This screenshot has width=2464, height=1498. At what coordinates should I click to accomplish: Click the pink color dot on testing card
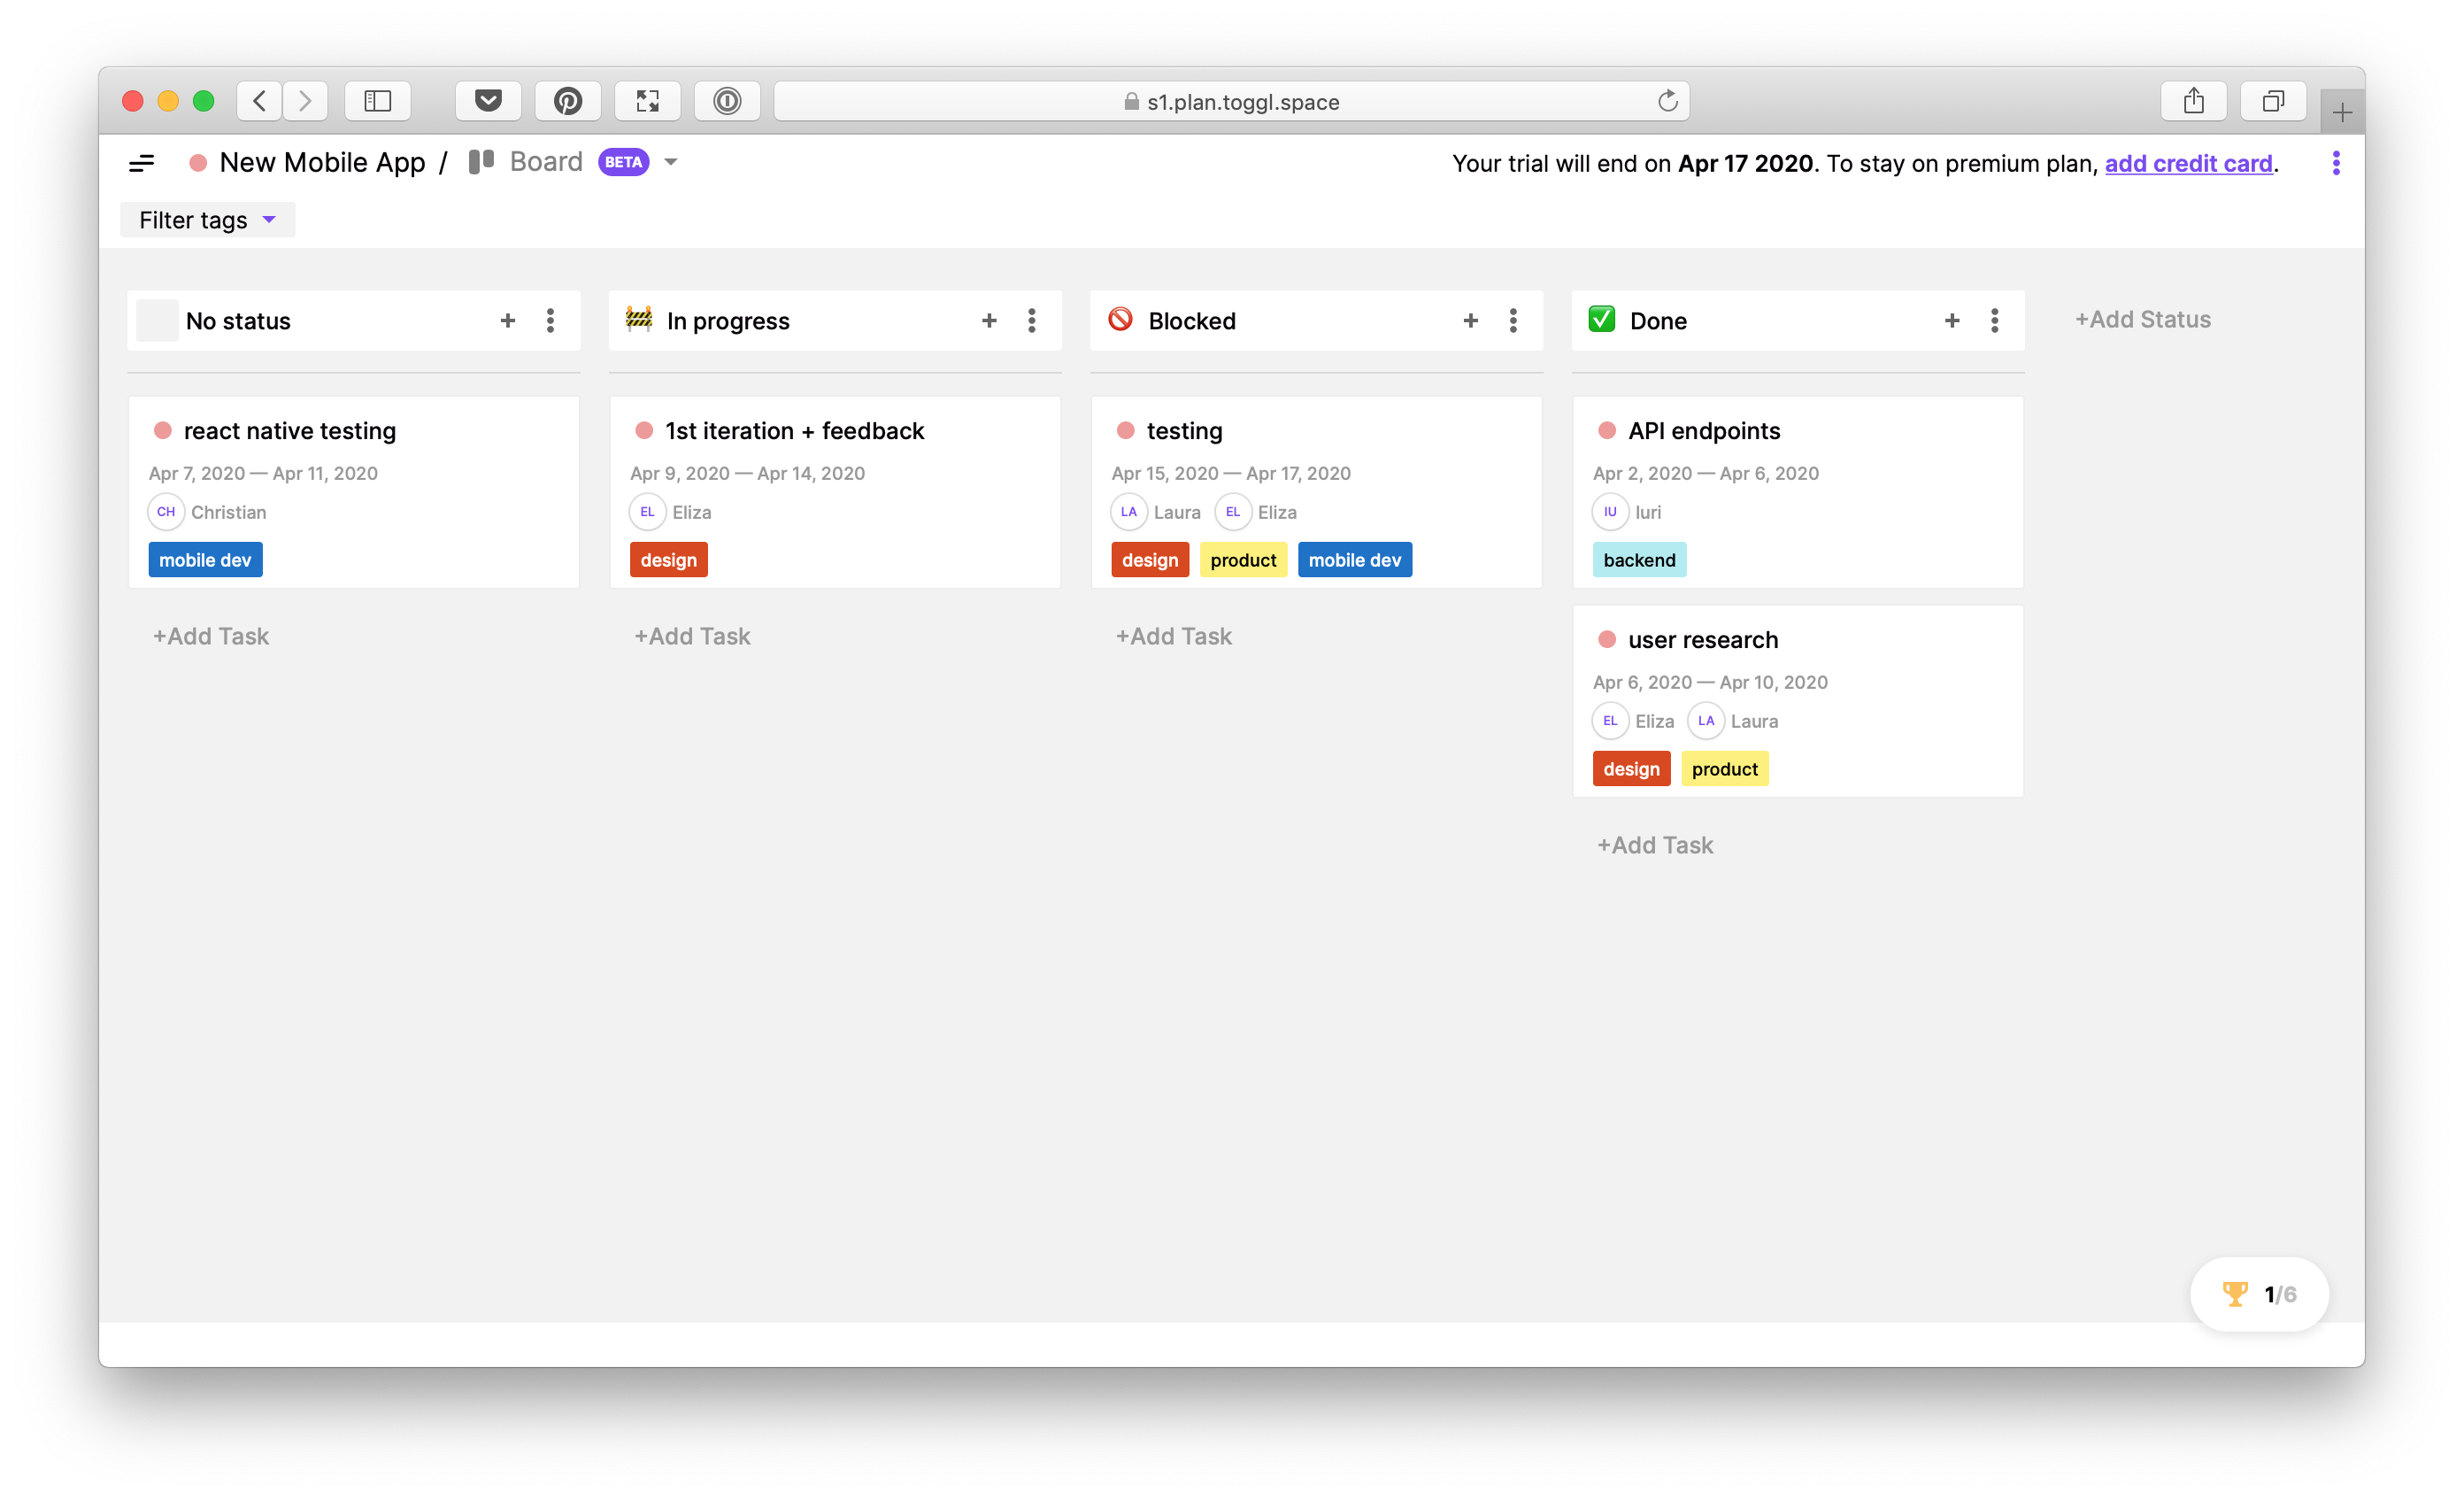point(1125,431)
